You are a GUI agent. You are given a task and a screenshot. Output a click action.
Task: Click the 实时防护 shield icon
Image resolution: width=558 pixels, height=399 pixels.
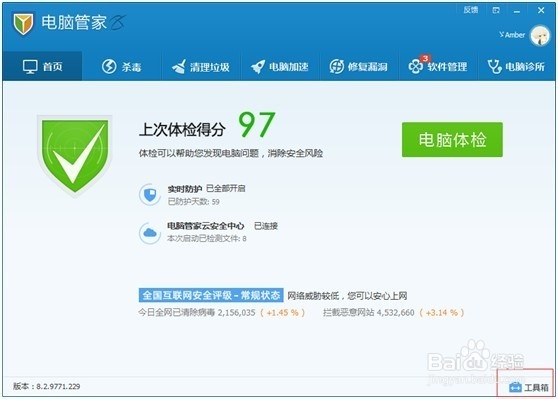click(150, 194)
